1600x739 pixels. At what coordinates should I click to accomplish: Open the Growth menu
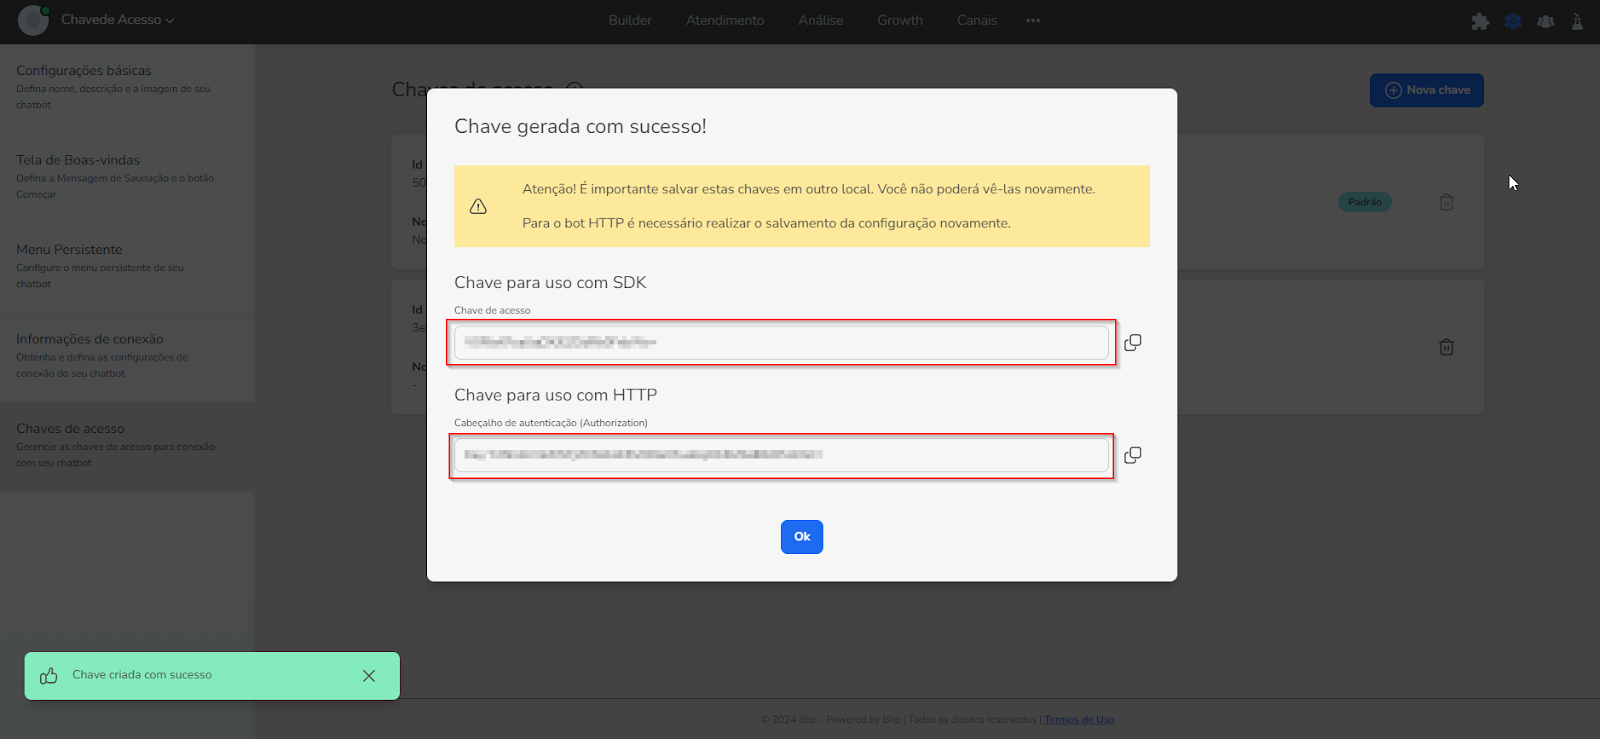tap(900, 20)
